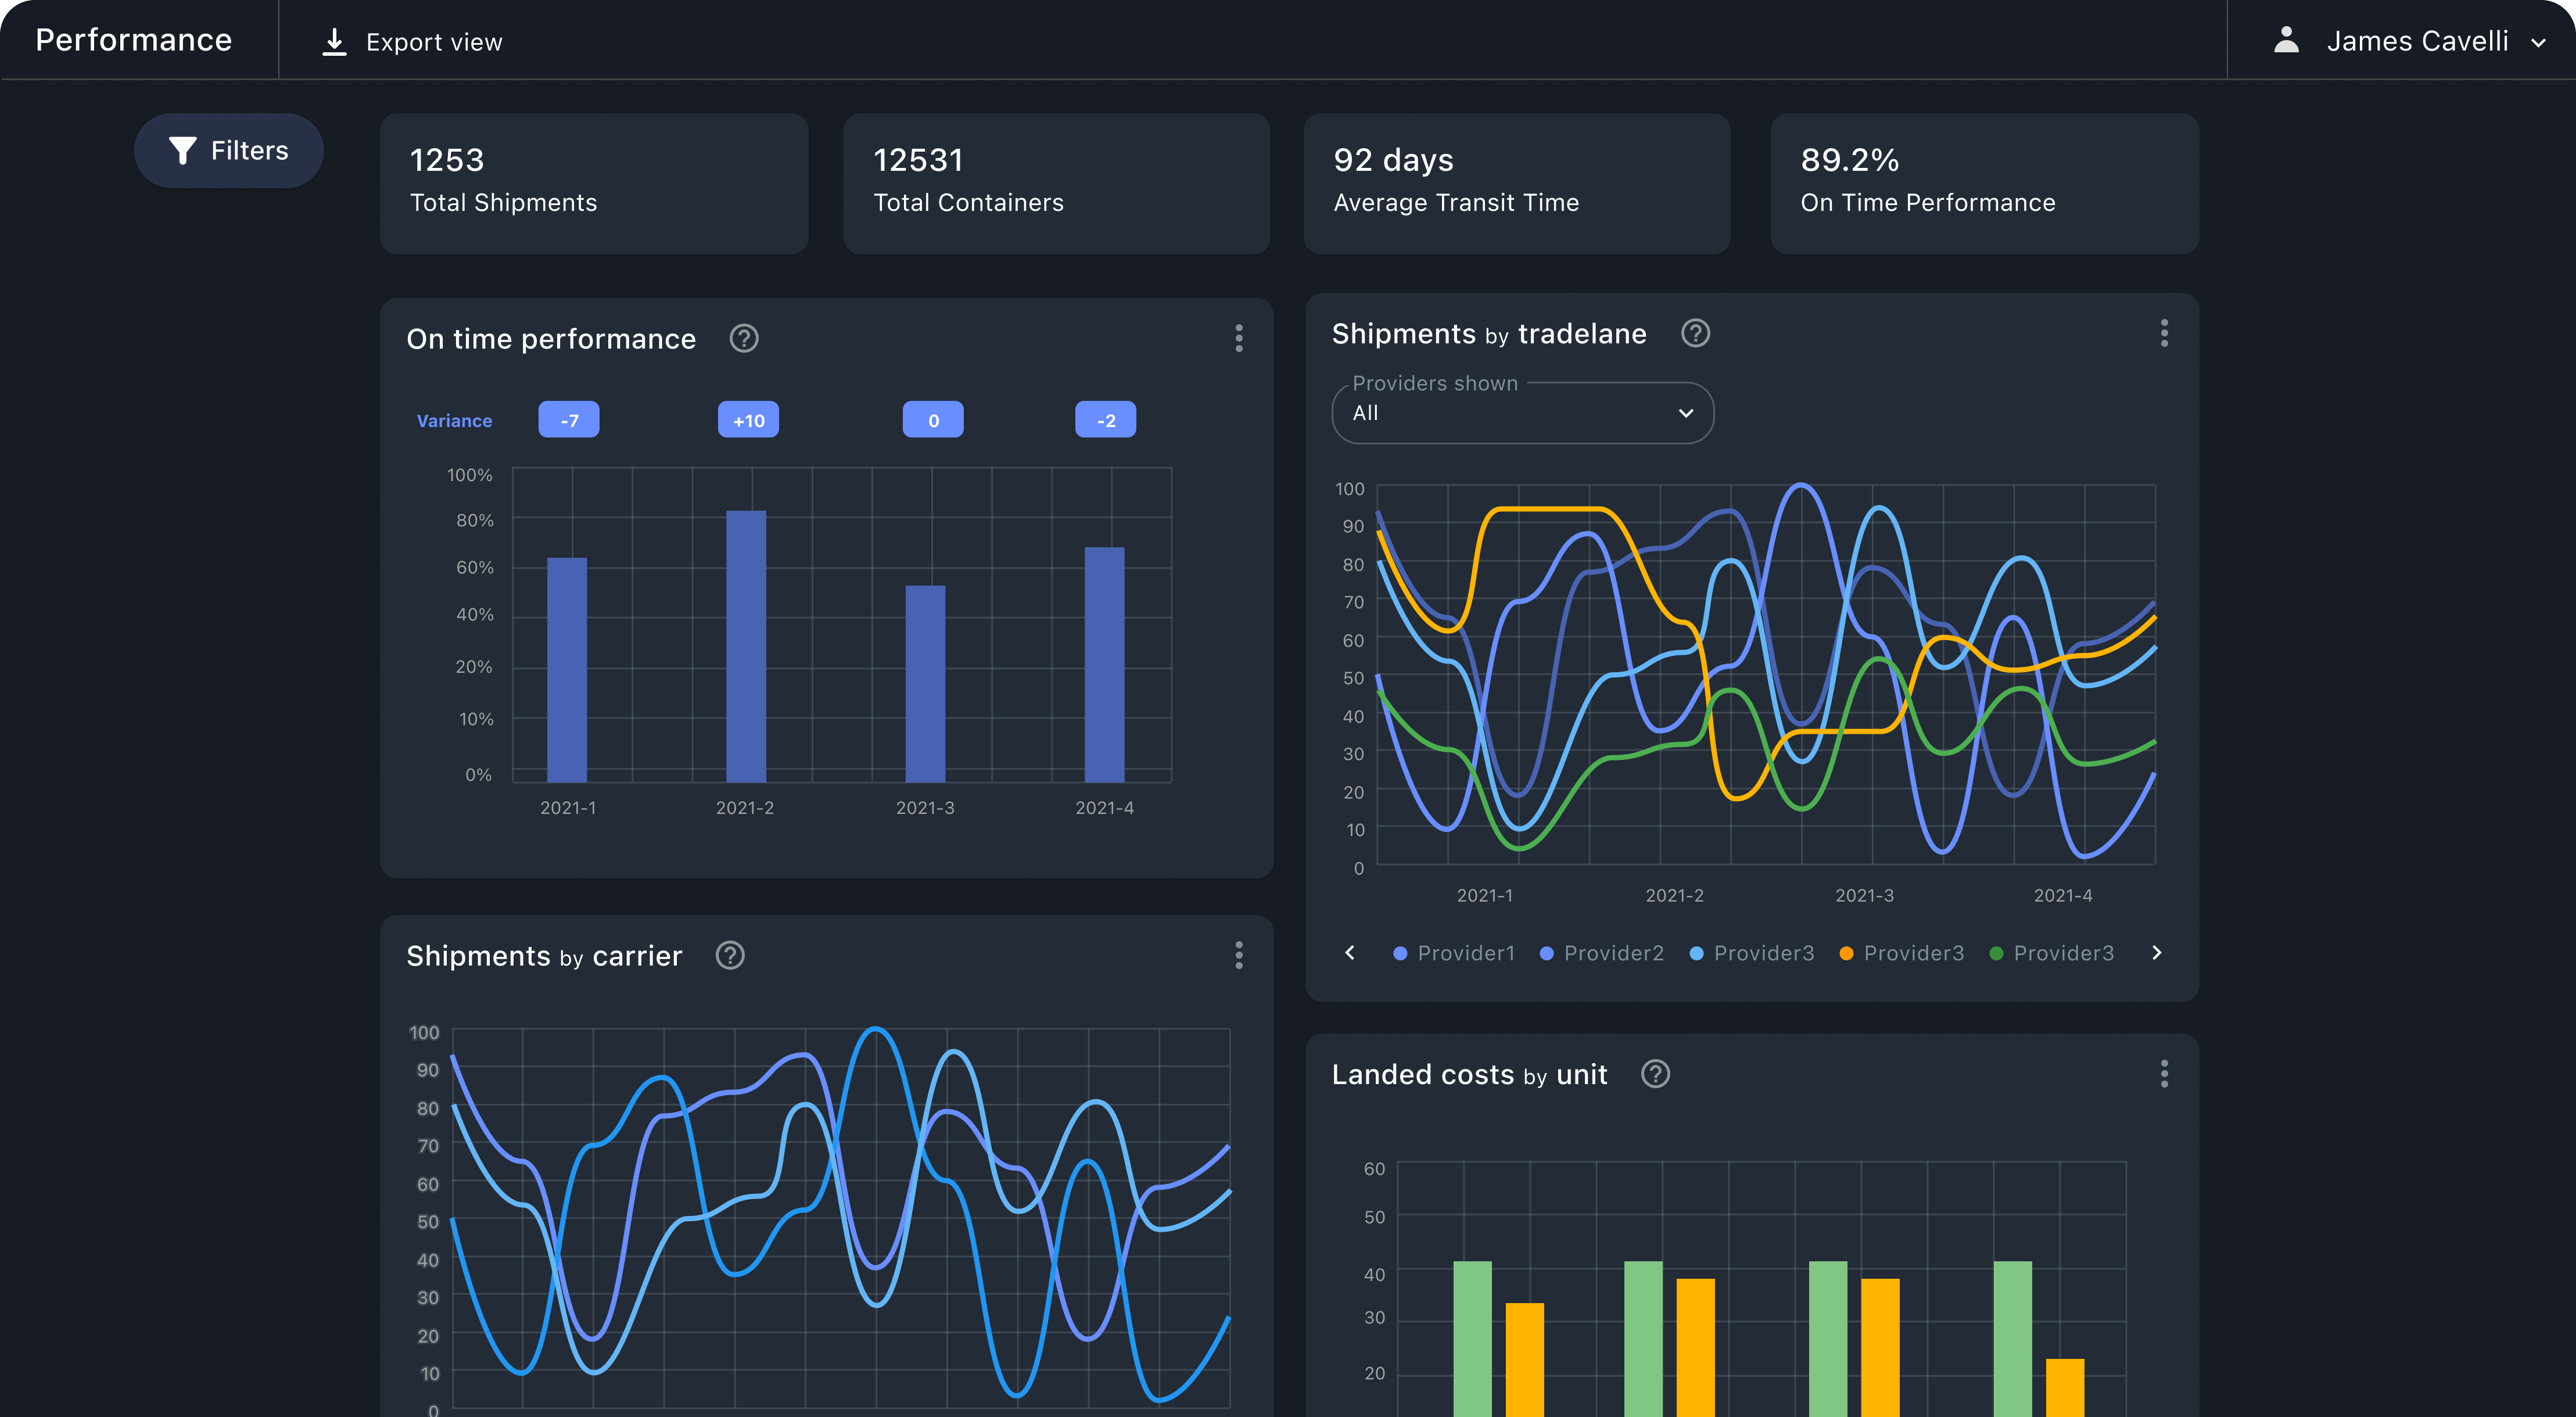
Task: Click the Performance page title
Action: click(134, 40)
